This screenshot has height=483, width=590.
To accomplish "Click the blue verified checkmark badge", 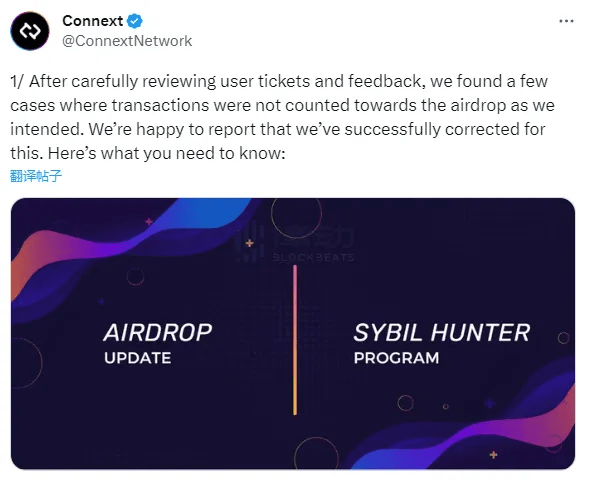I will (135, 21).
